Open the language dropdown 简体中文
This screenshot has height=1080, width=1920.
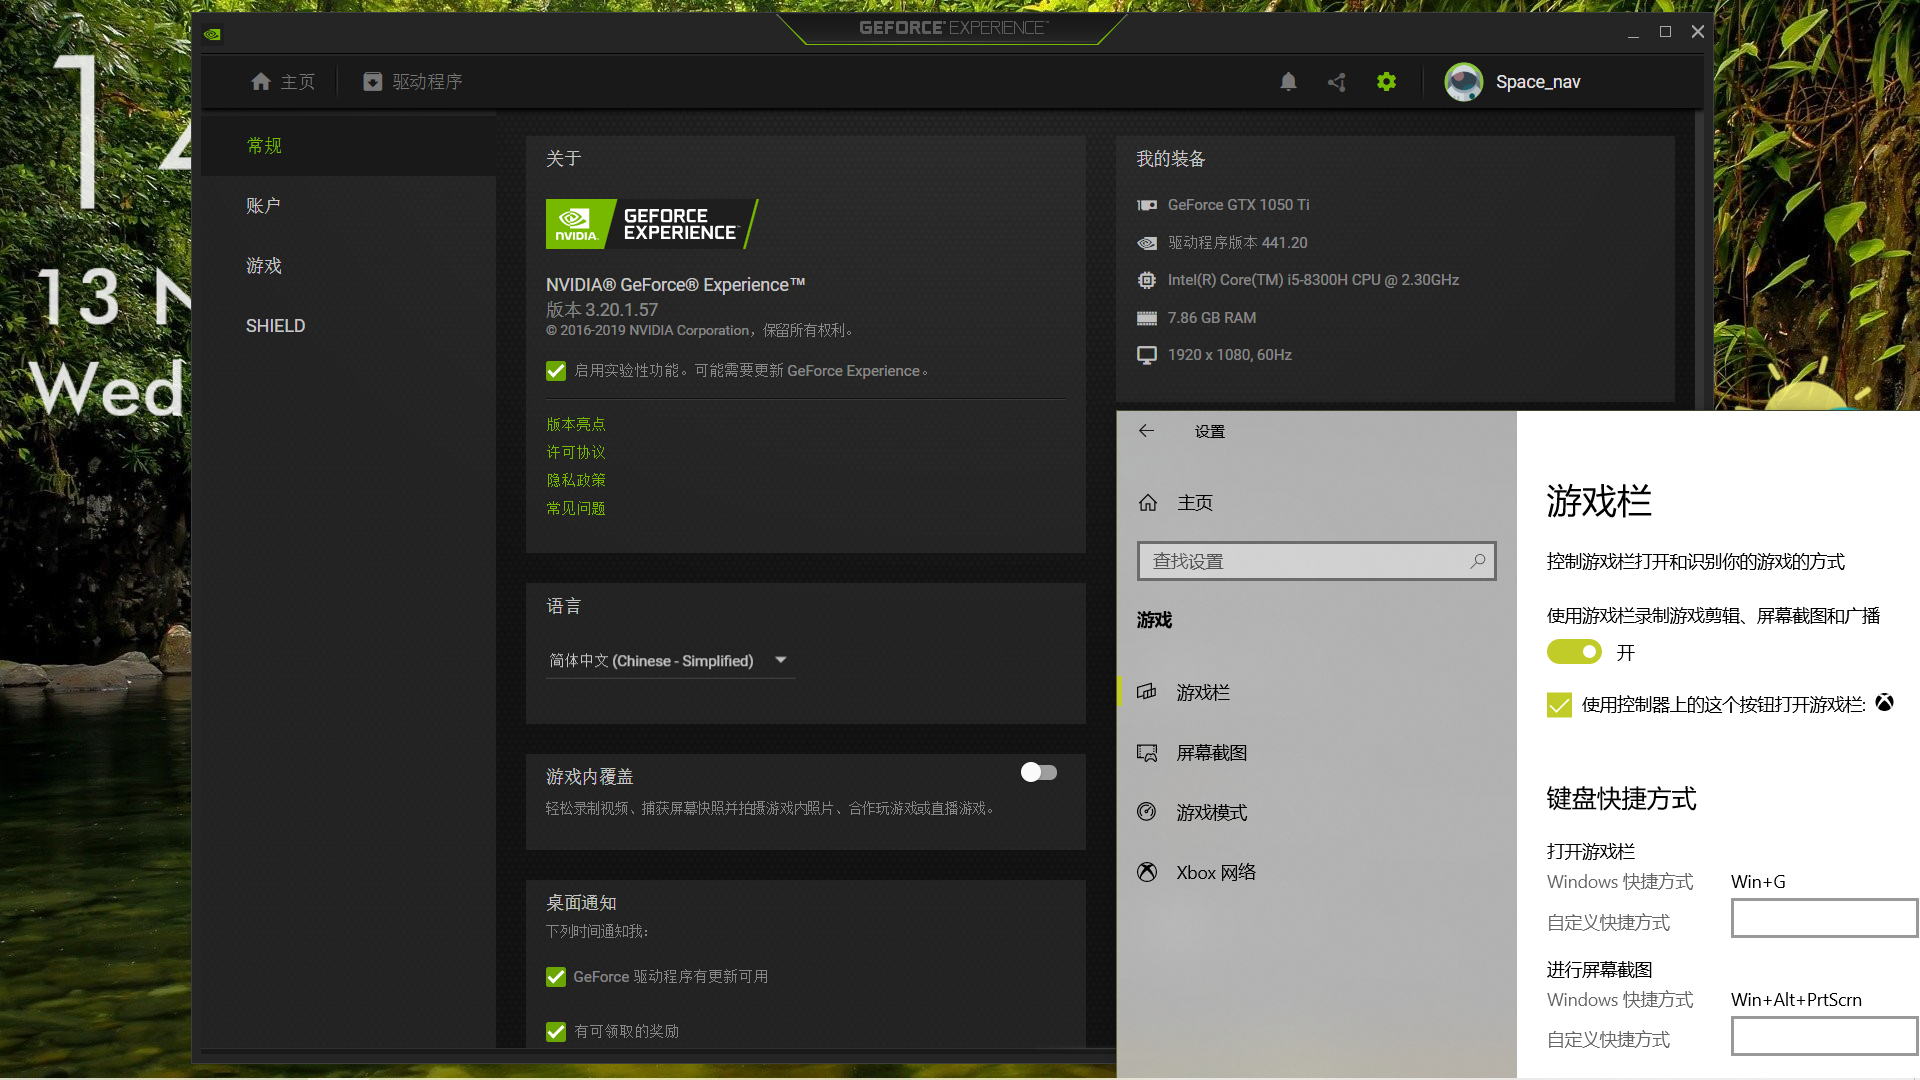pyautogui.click(x=670, y=661)
